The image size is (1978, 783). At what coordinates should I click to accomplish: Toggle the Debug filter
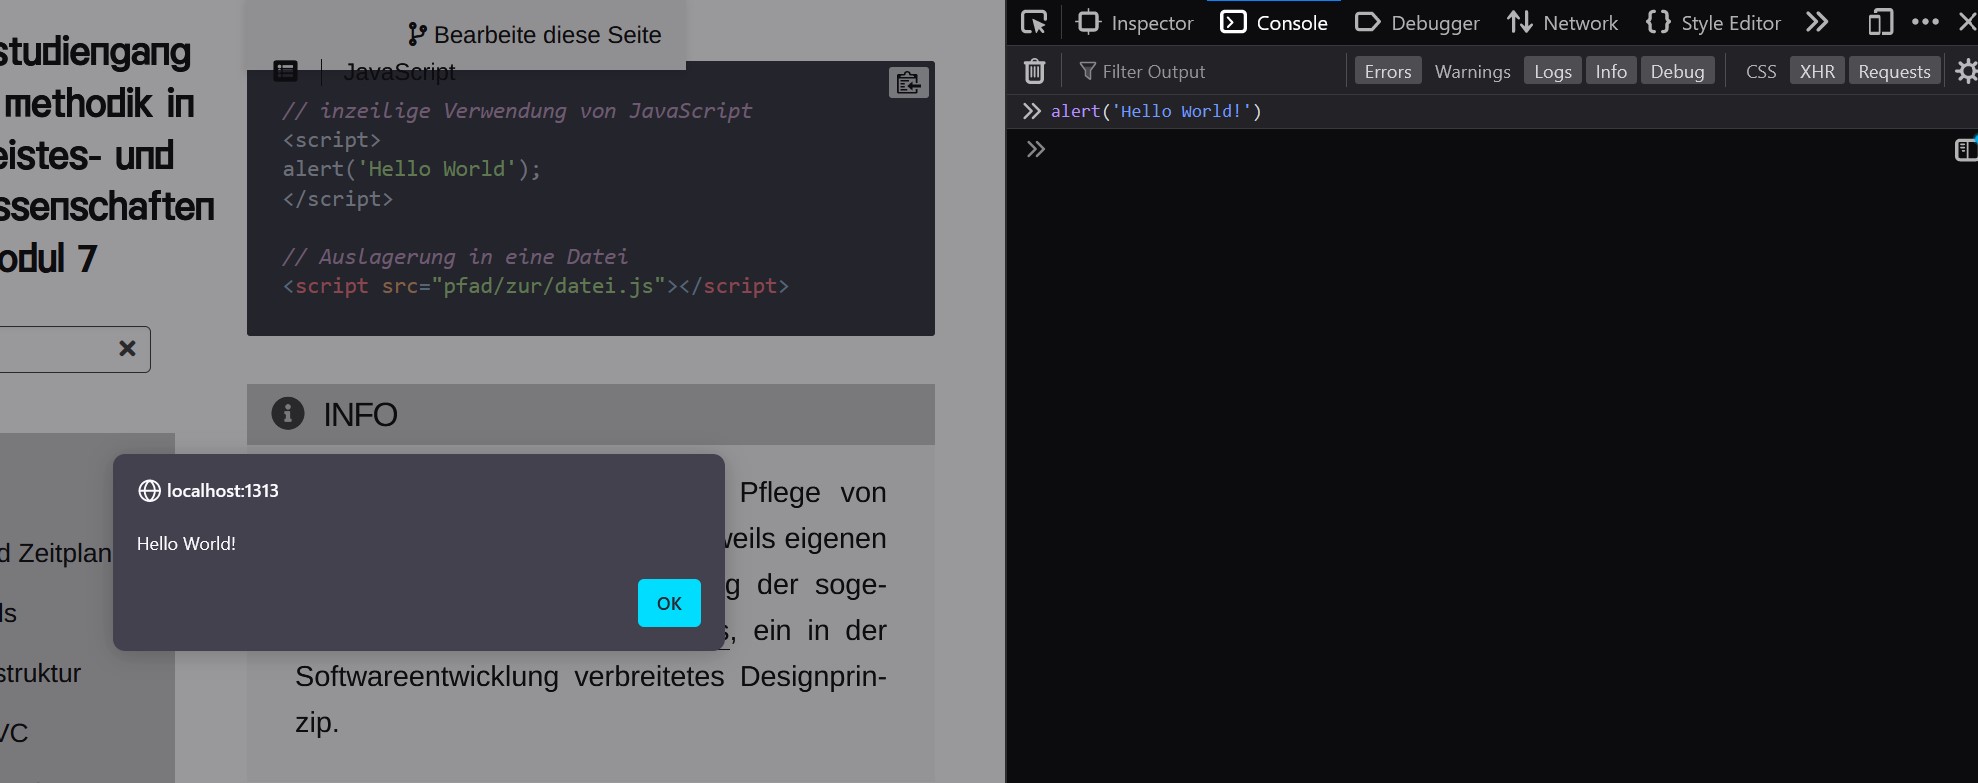(x=1677, y=71)
